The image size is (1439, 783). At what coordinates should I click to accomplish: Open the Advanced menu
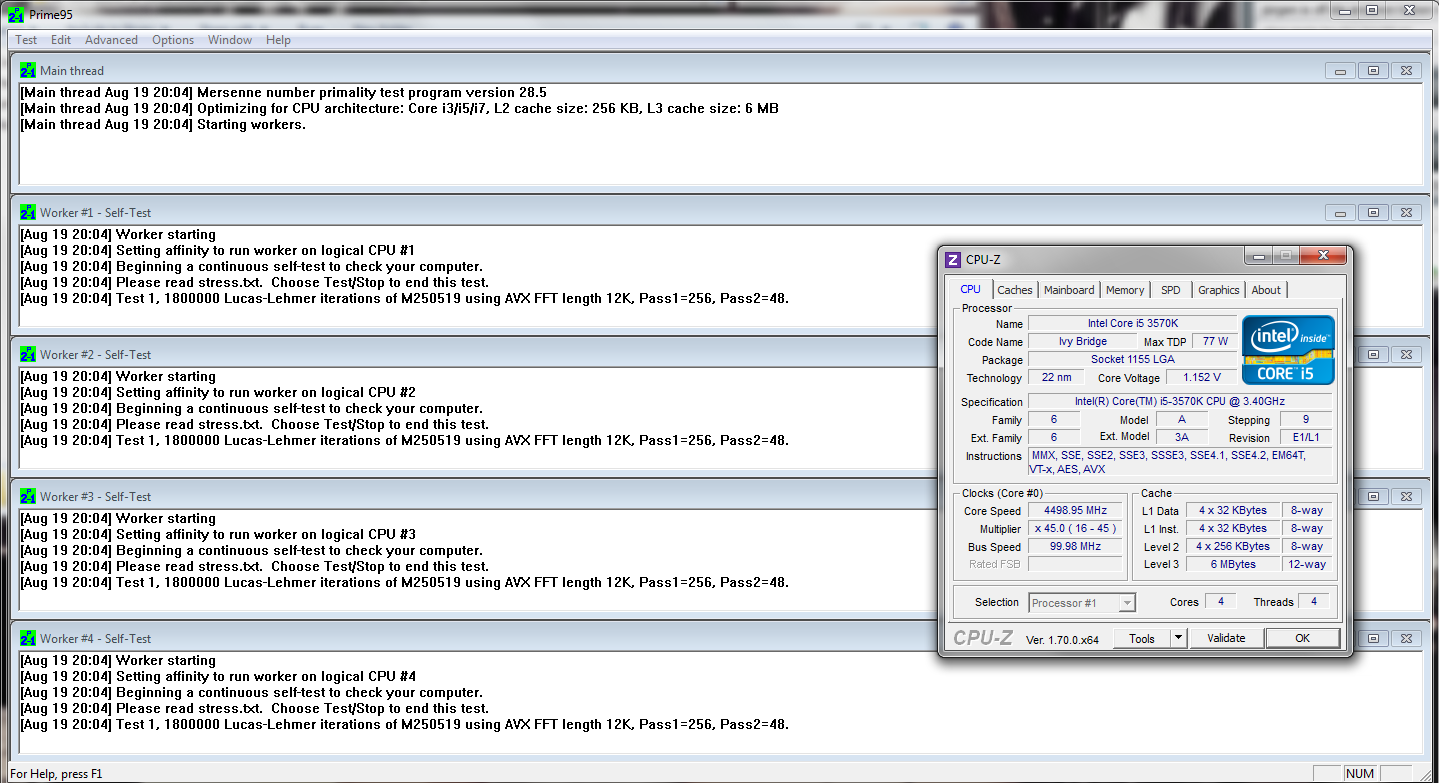click(111, 40)
